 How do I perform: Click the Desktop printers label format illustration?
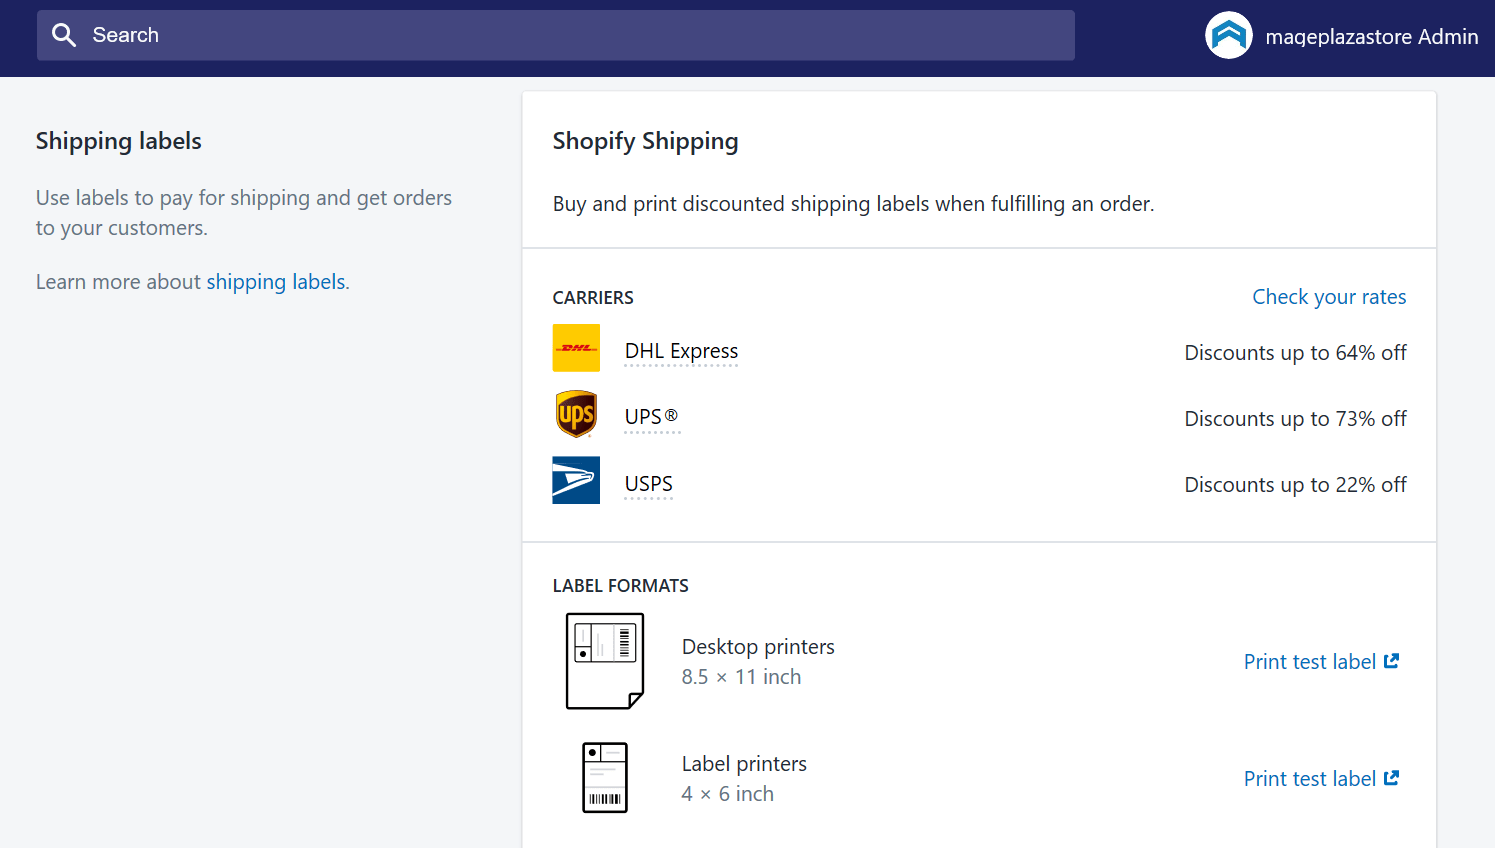pos(605,660)
